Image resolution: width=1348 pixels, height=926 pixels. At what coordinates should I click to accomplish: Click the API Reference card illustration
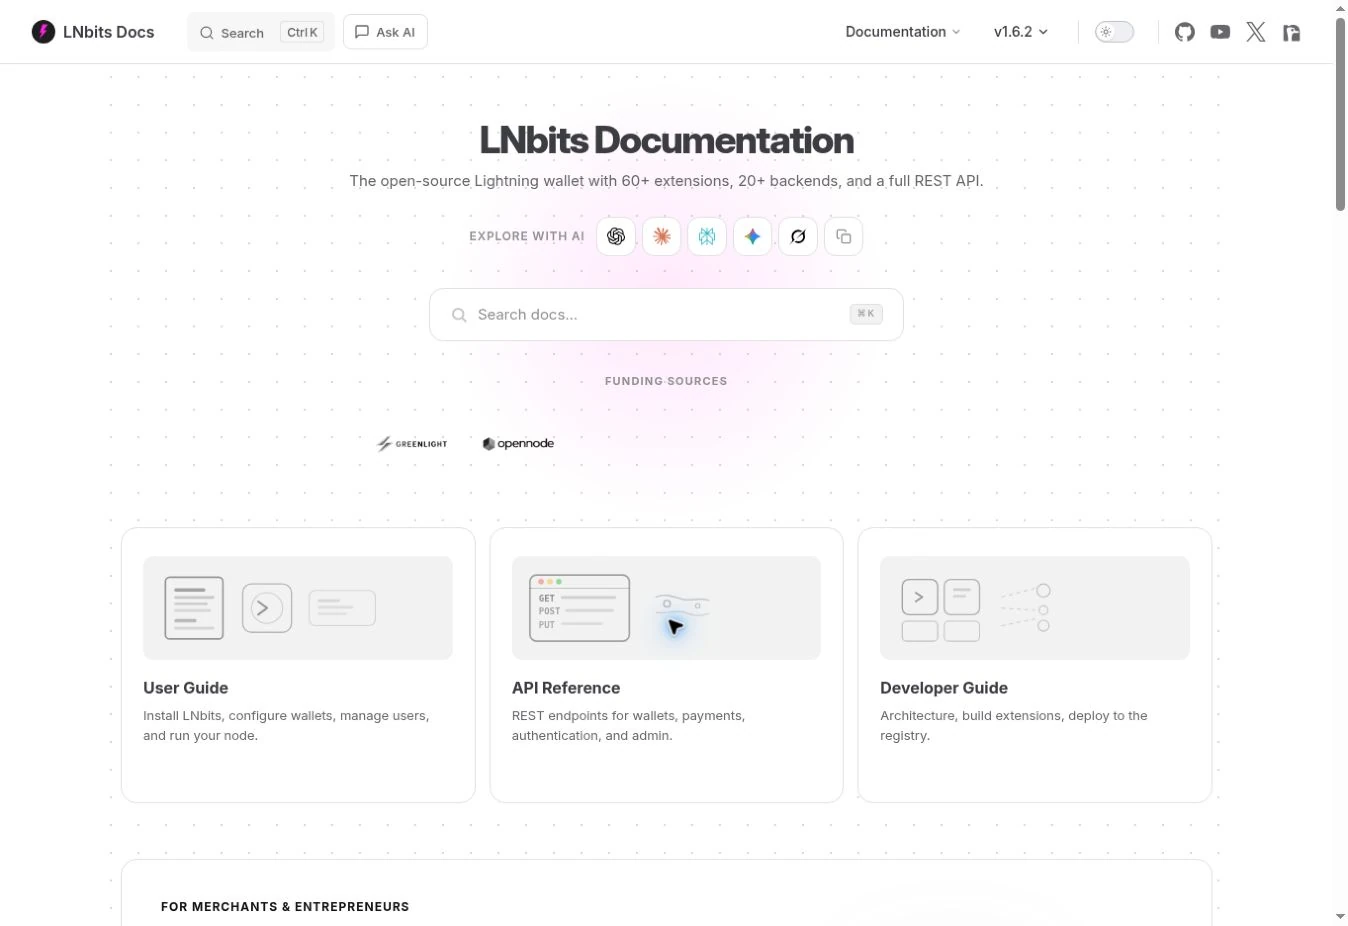[x=666, y=608]
